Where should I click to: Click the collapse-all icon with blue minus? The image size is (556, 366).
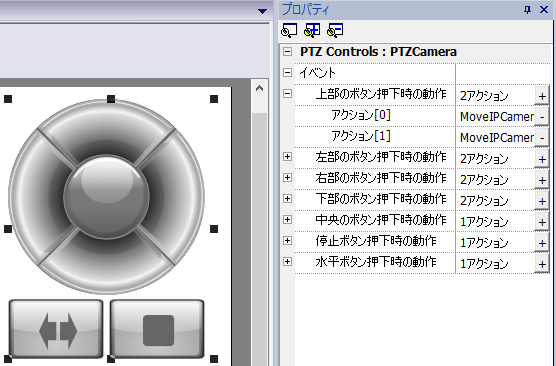click(x=335, y=30)
